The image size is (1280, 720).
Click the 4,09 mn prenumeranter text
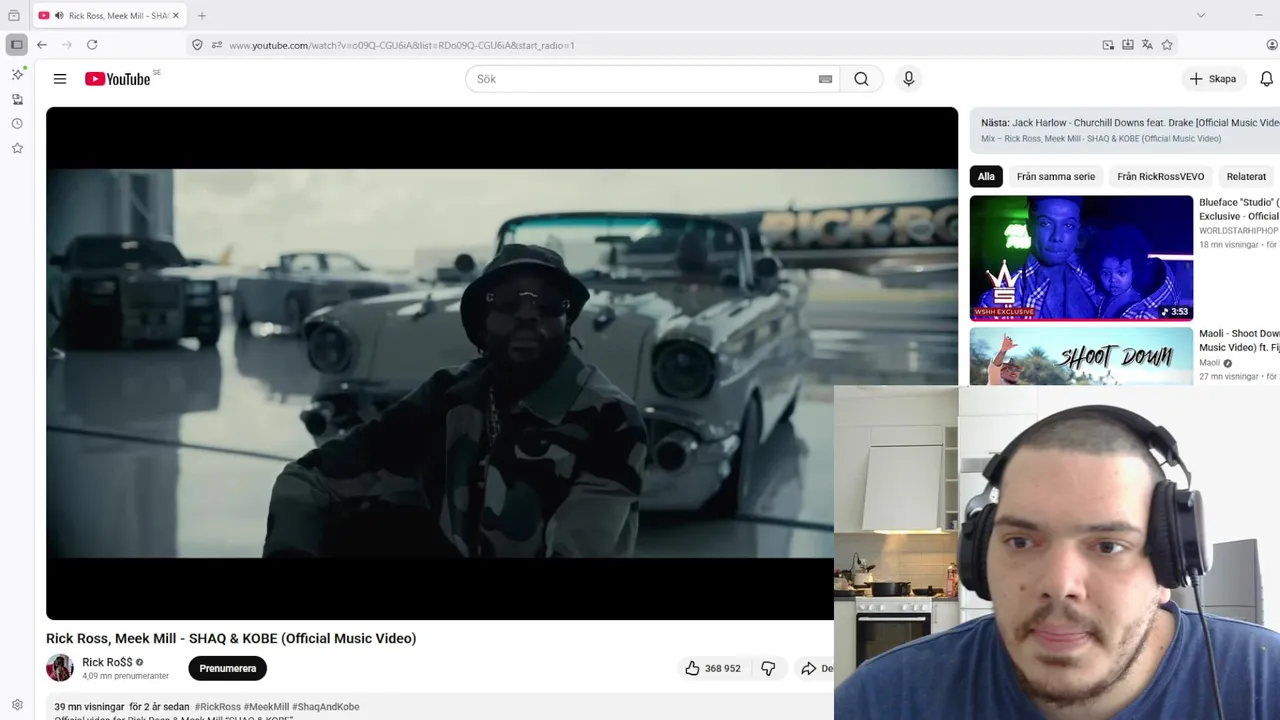click(125, 676)
